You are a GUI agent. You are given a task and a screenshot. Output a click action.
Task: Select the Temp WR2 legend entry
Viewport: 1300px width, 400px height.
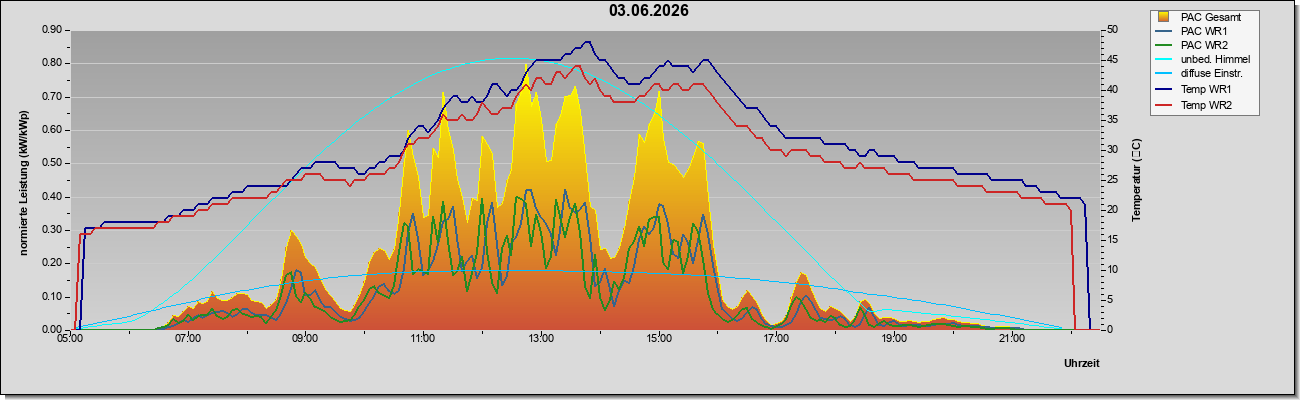(x=1203, y=104)
